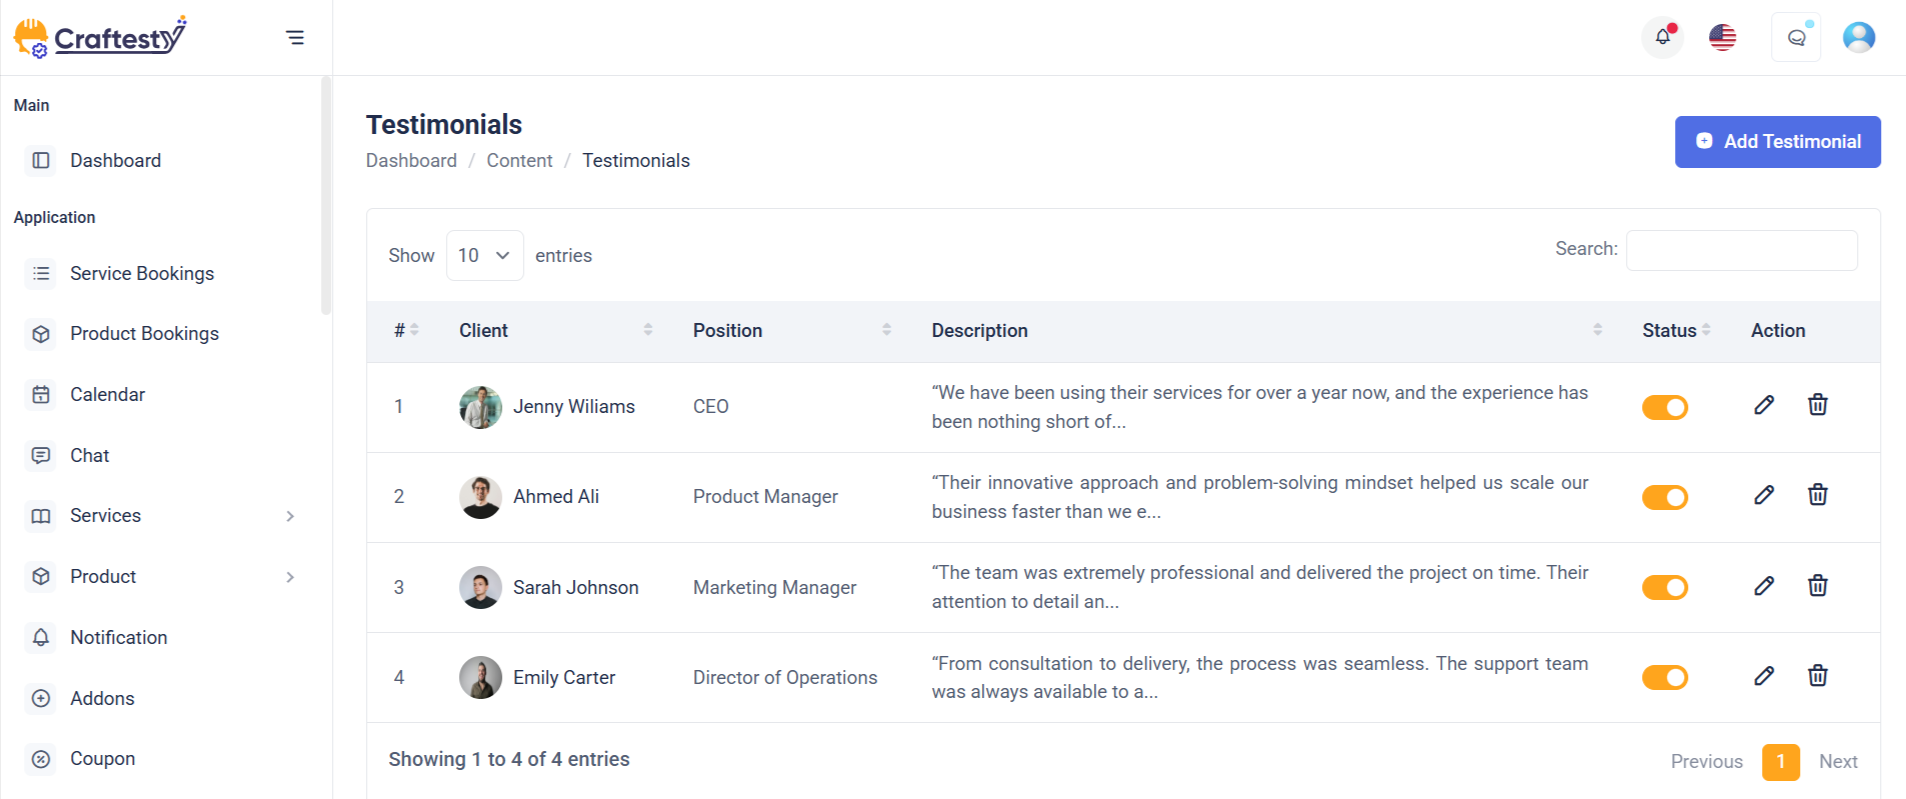The height and width of the screenshot is (799, 1906).
Task: Edit Jenny Wiliams testimonial
Action: pos(1764,405)
